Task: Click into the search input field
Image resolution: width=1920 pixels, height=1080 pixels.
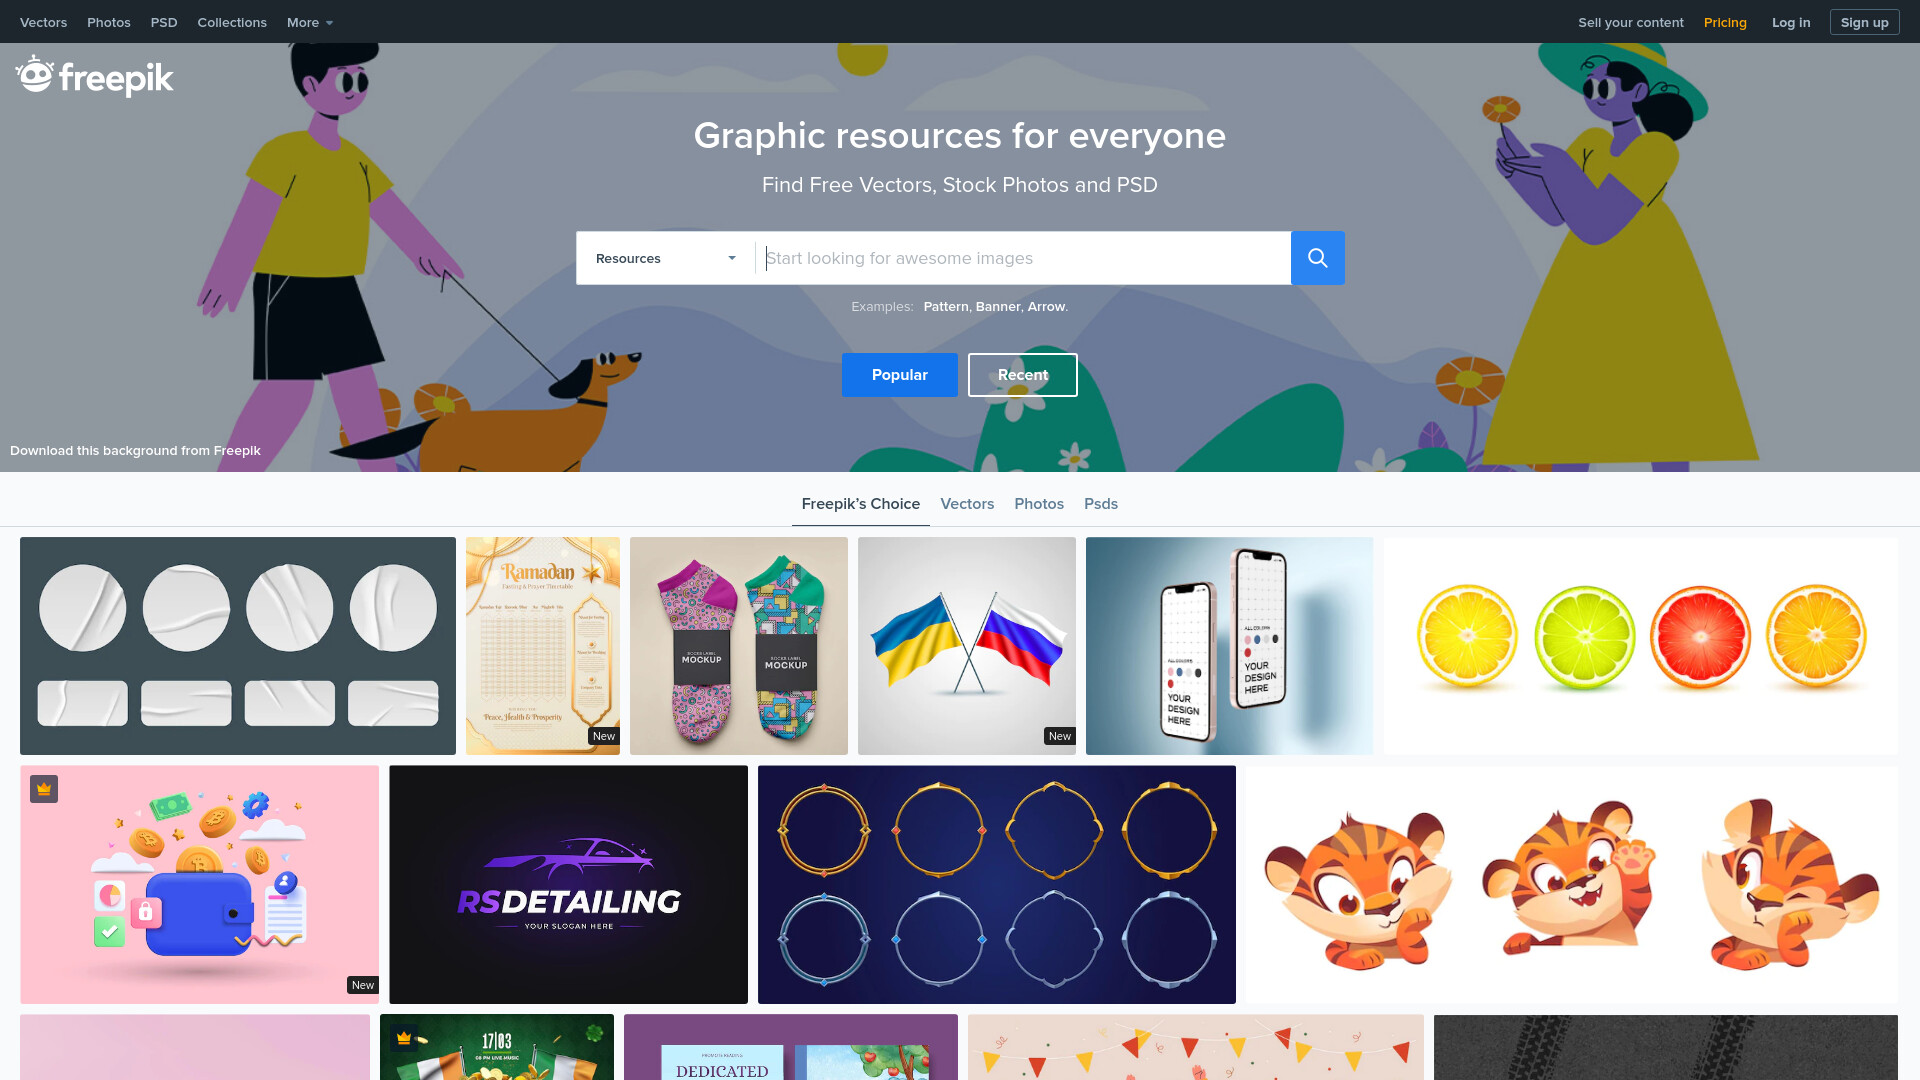Action: [x=1023, y=258]
